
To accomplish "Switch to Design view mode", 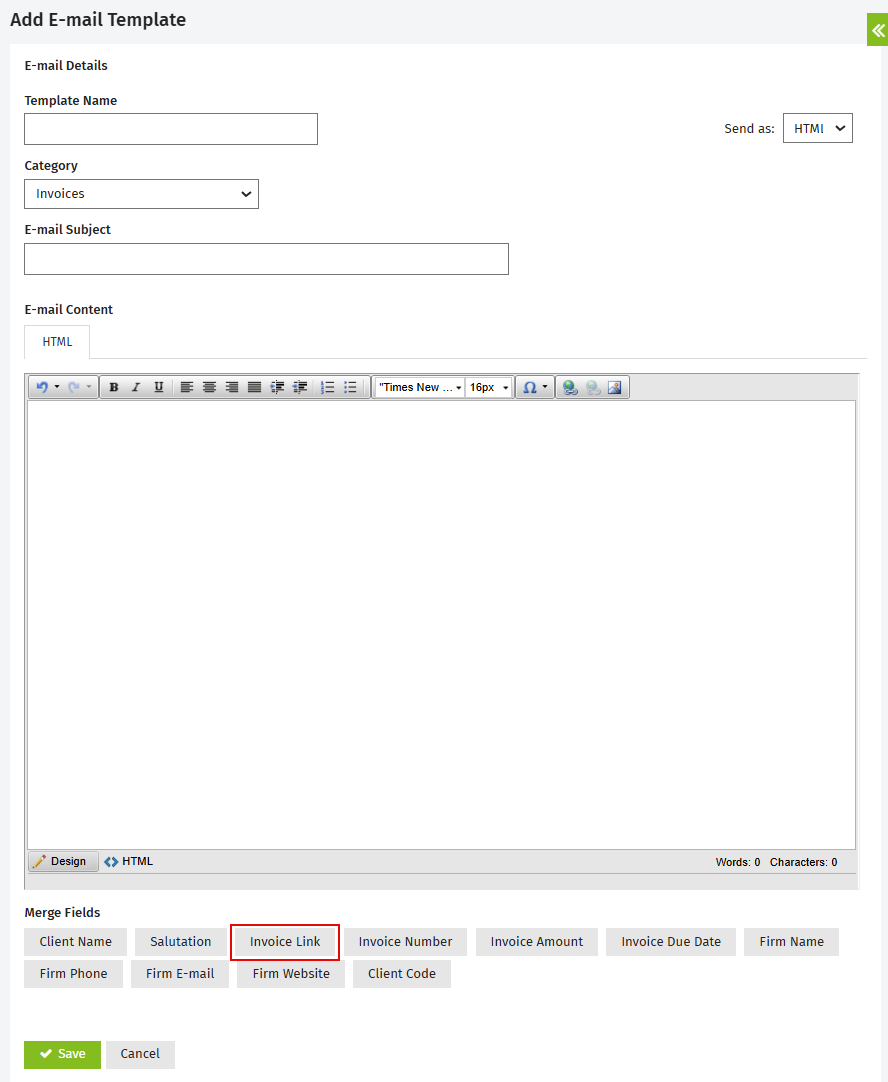I will pyautogui.click(x=63, y=861).
